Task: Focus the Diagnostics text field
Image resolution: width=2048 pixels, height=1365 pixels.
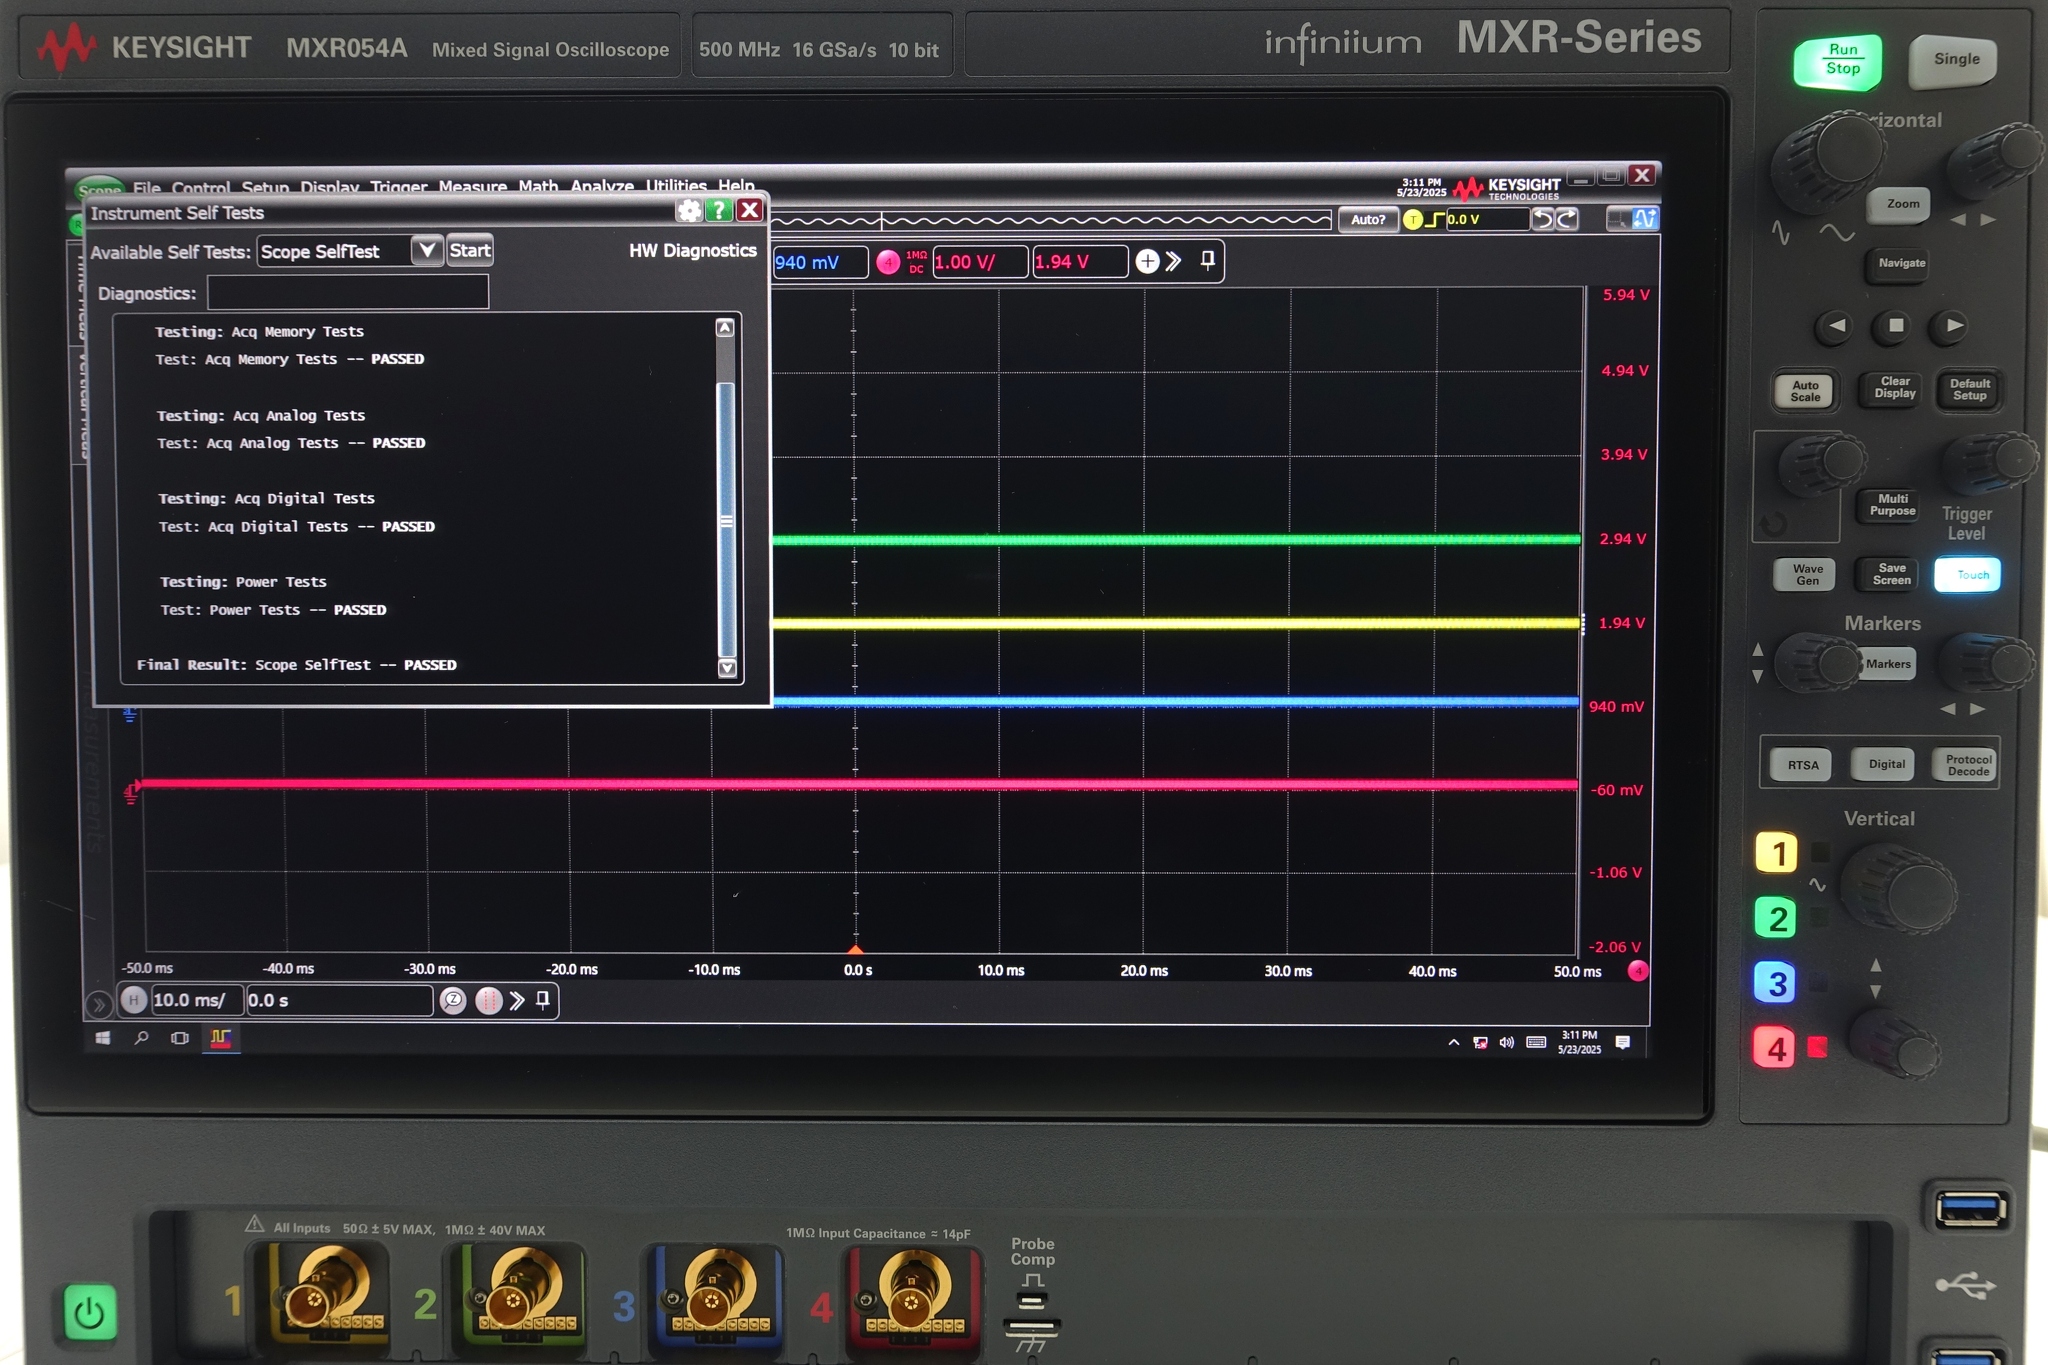Action: (348, 292)
